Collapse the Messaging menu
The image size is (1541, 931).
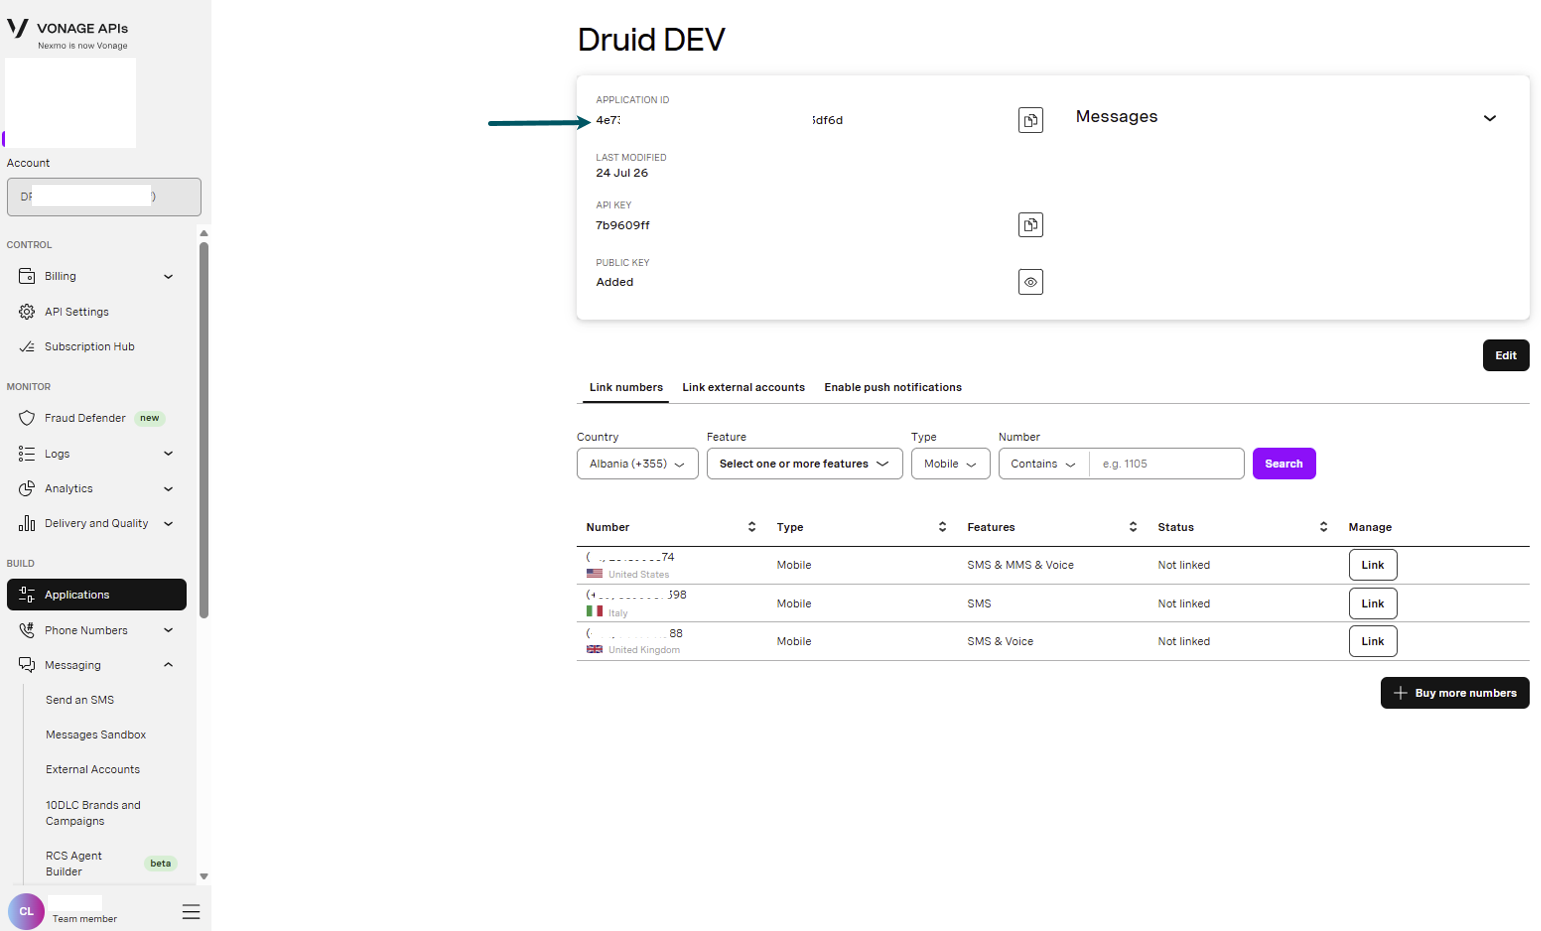point(97,665)
